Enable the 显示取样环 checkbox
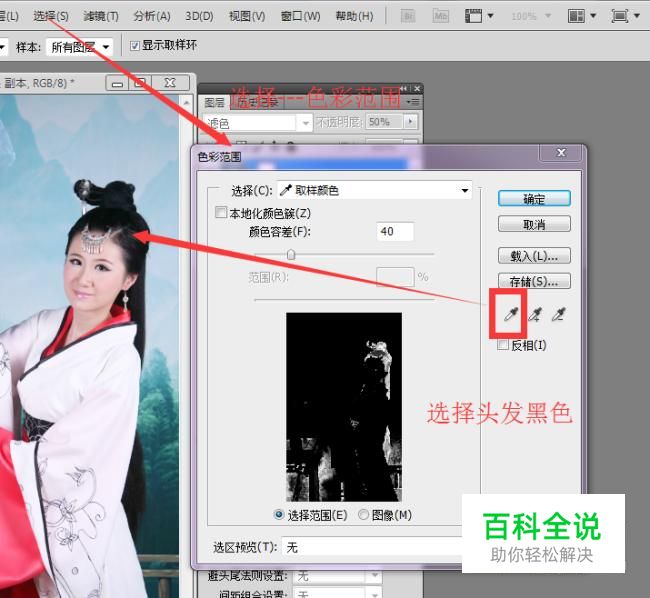The width and height of the screenshot is (650, 598). click(x=134, y=46)
